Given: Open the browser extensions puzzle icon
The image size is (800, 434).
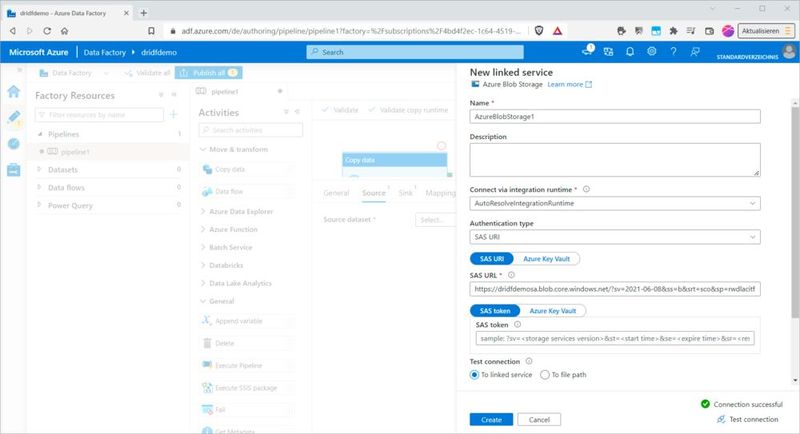Looking at the screenshot, I should click(x=673, y=31).
